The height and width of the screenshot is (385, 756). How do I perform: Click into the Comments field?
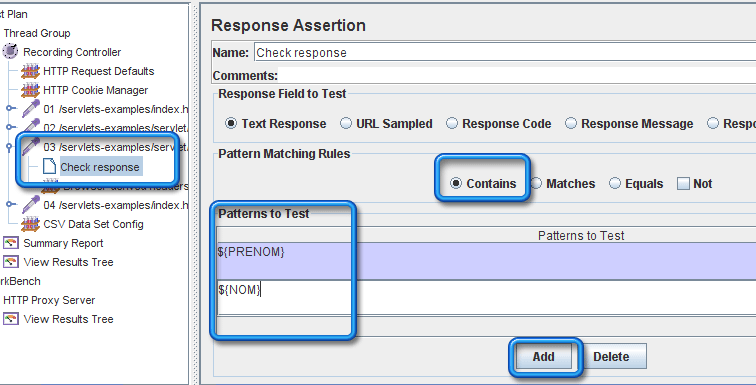point(517,76)
